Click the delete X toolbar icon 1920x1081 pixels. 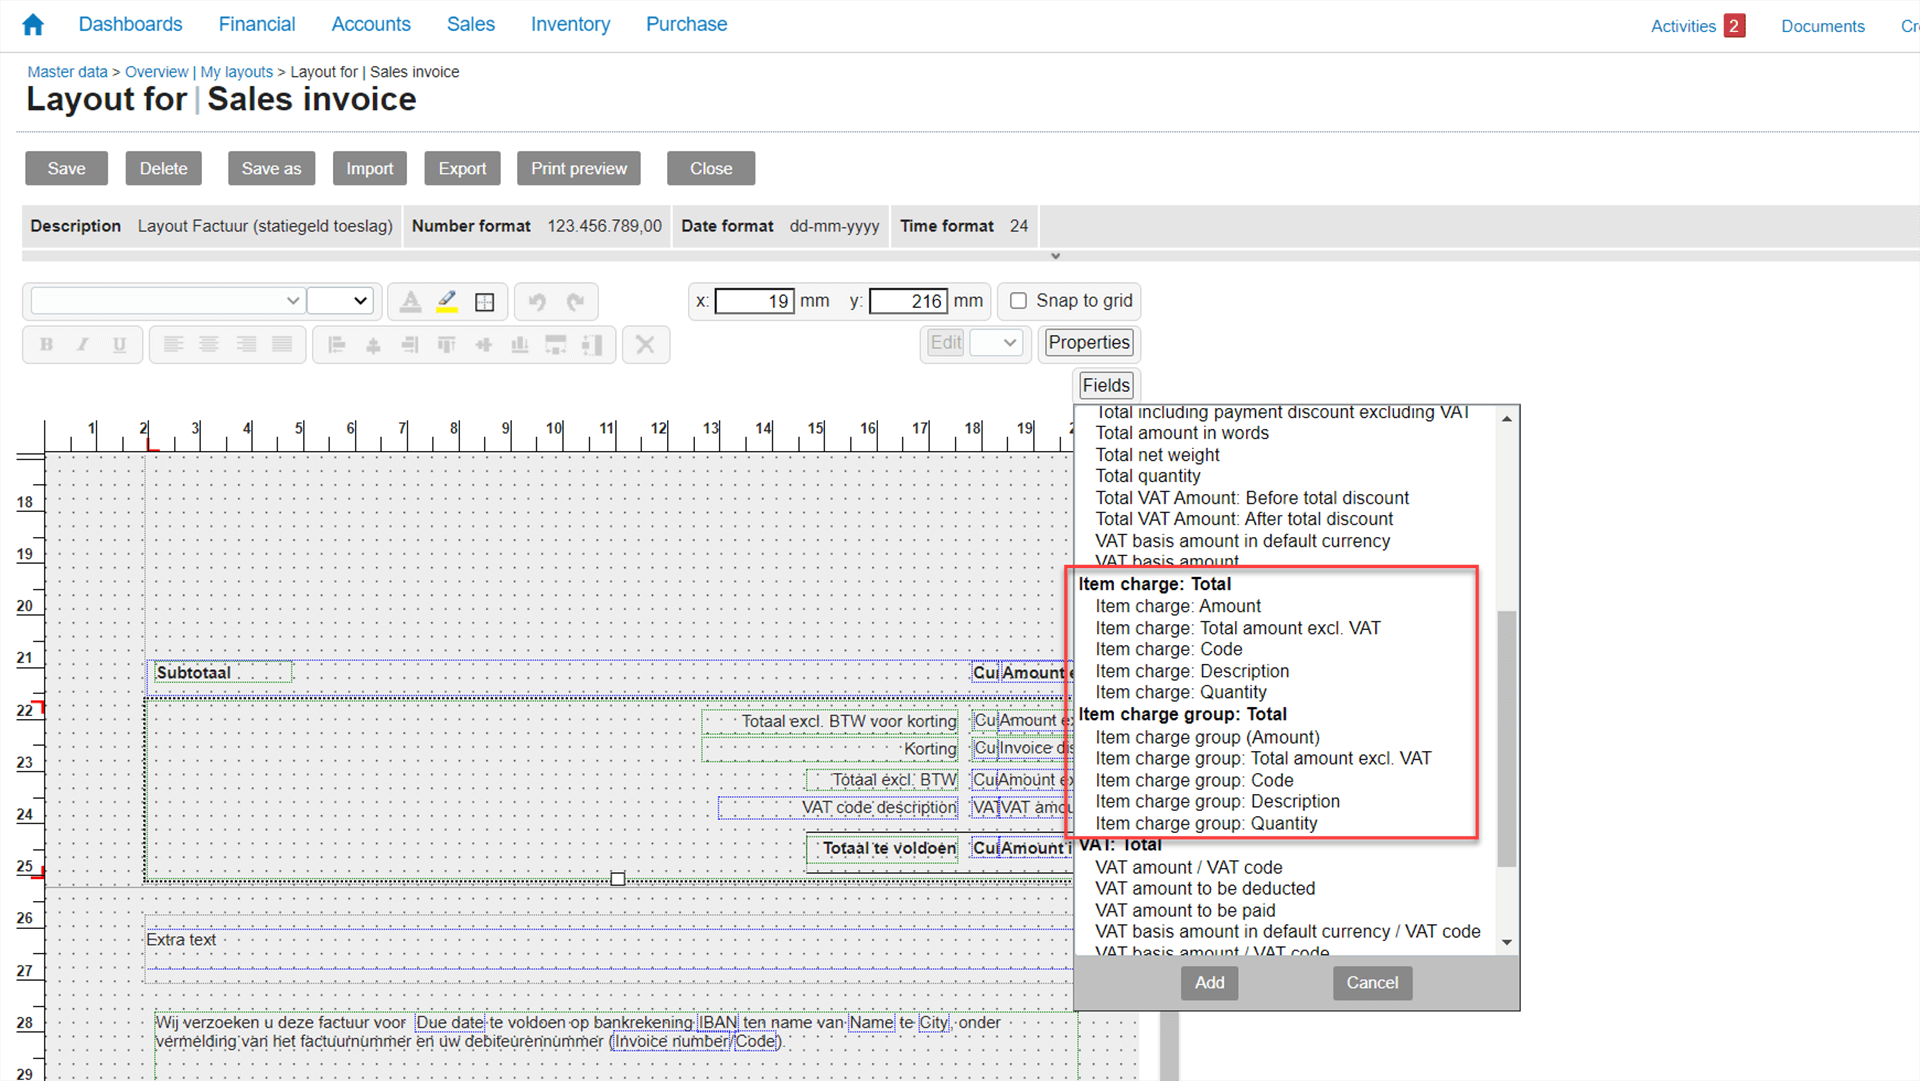(x=645, y=345)
